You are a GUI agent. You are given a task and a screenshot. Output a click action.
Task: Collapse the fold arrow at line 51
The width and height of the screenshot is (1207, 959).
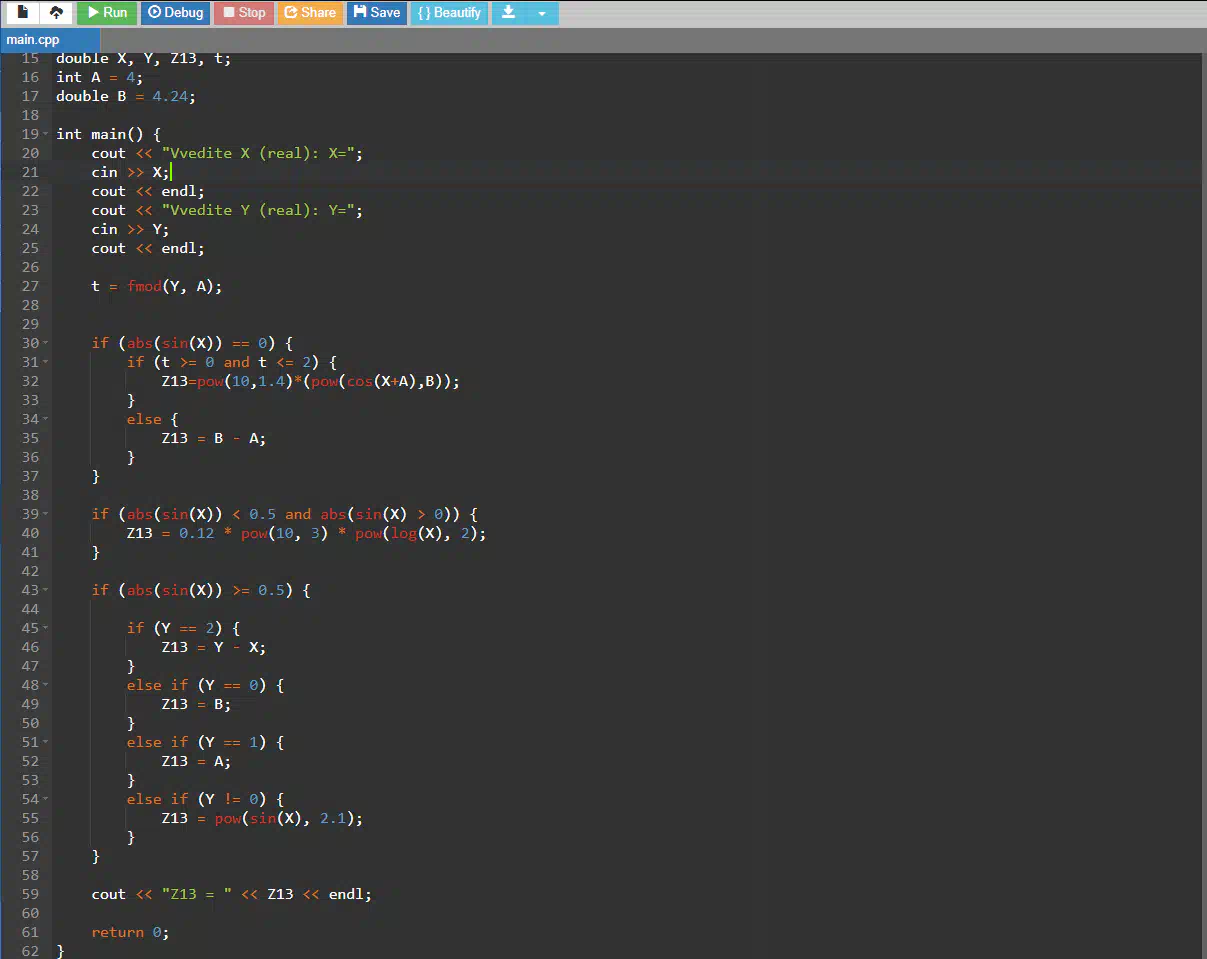[x=46, y=742]
